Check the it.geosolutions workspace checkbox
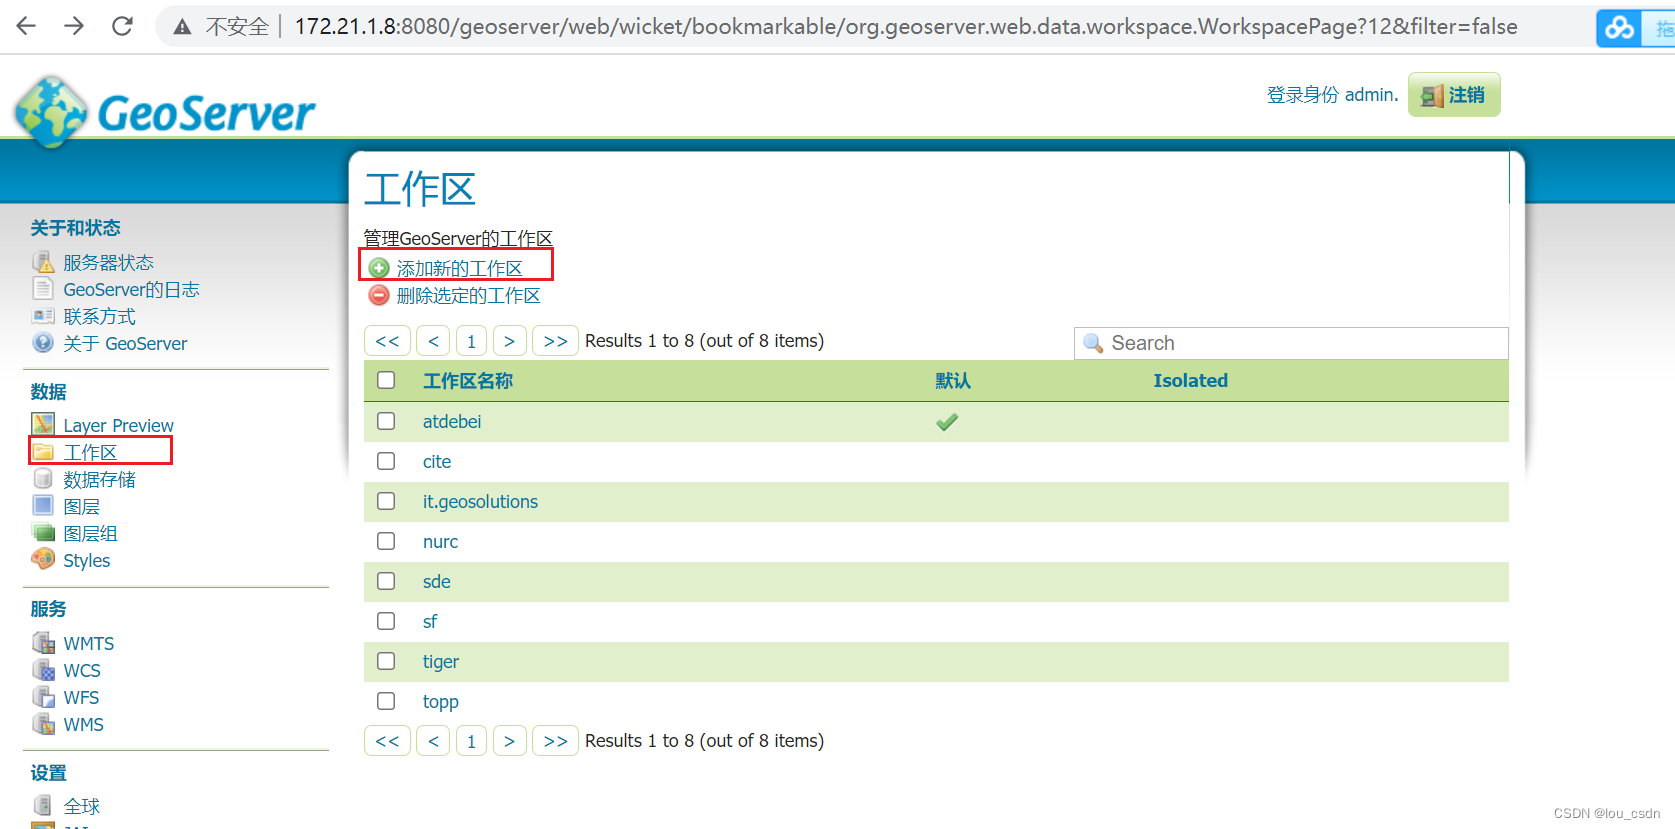The width and height of the screenshot is (1675, 829). tap(386, 501)
